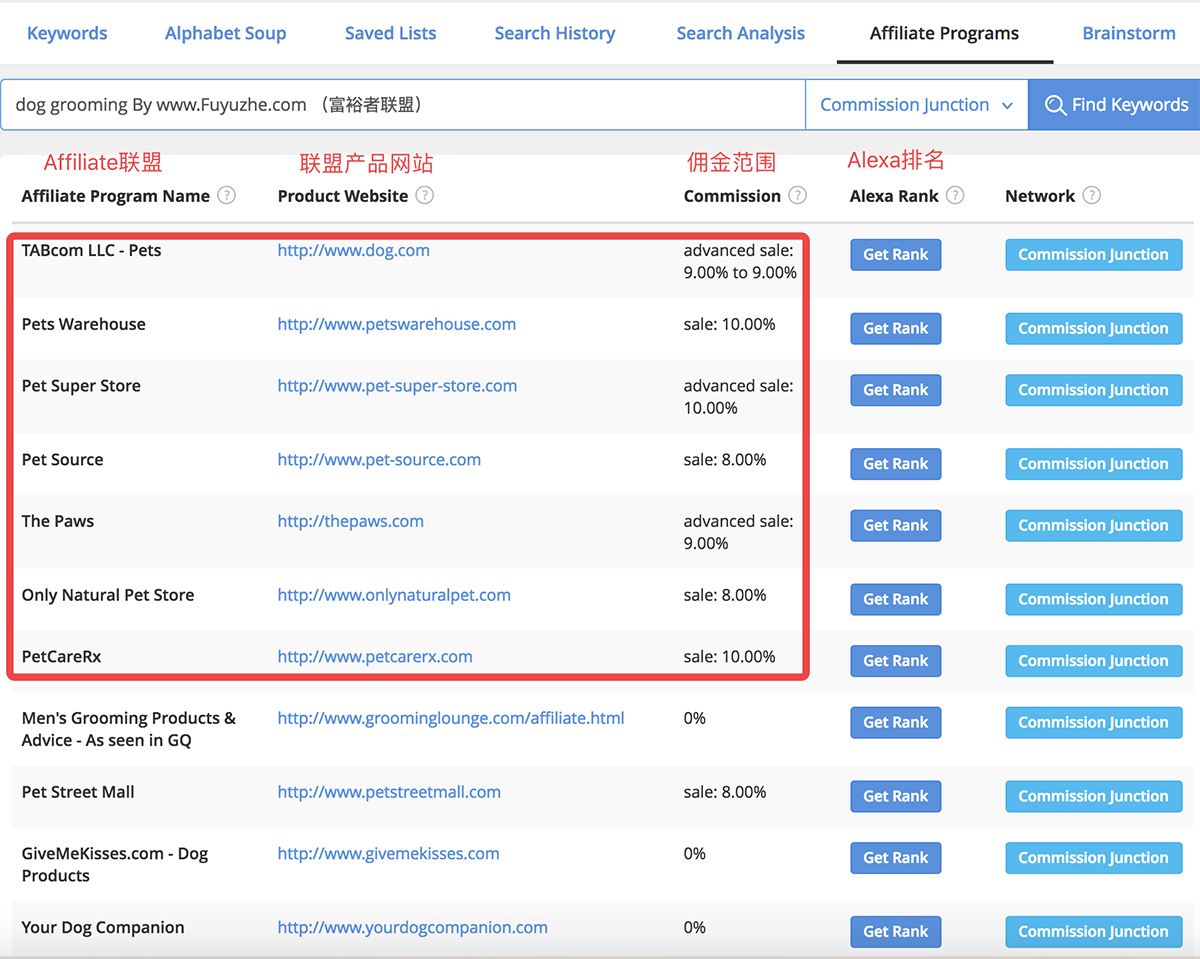Screen dimensions: 1200x959
Task: Click Commission Junction button for PetCareRx
Action: click(1093, 661)
